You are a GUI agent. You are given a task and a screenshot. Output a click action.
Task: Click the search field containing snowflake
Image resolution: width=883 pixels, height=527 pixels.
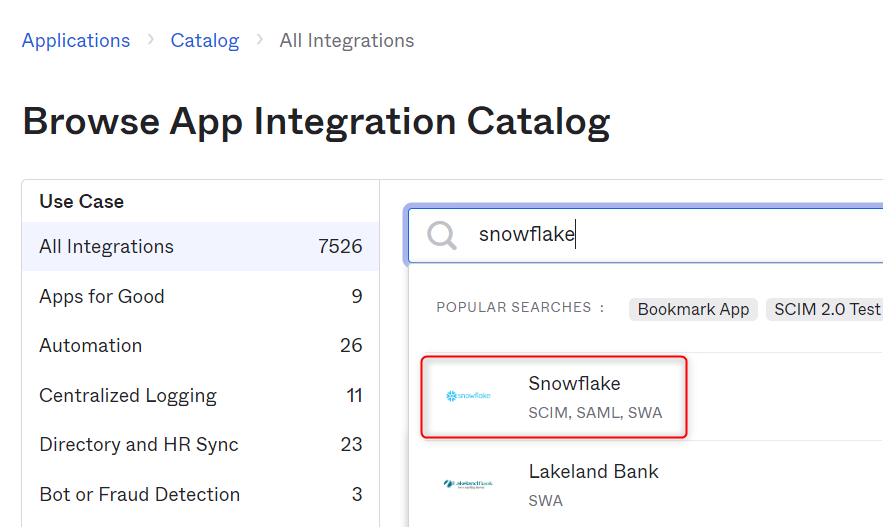click(x=645, y=235)
